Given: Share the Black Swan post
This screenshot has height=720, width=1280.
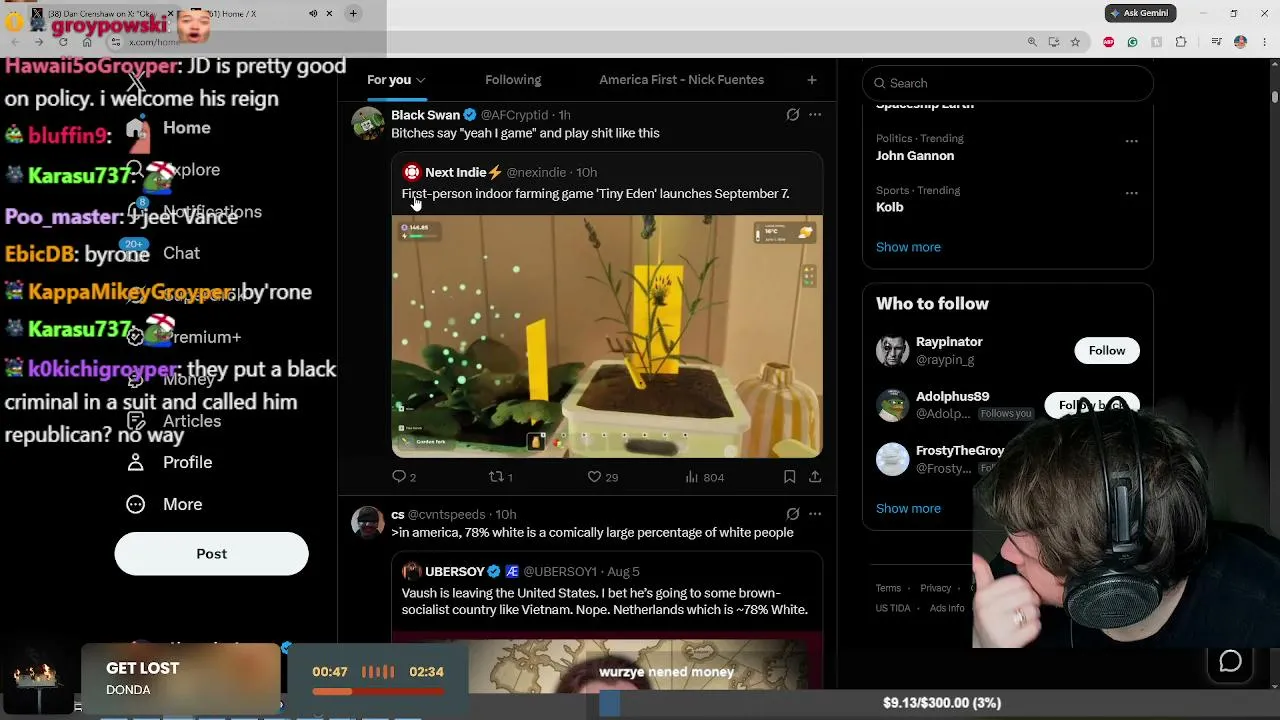Looking at the screenshot, I should (815, 477).
